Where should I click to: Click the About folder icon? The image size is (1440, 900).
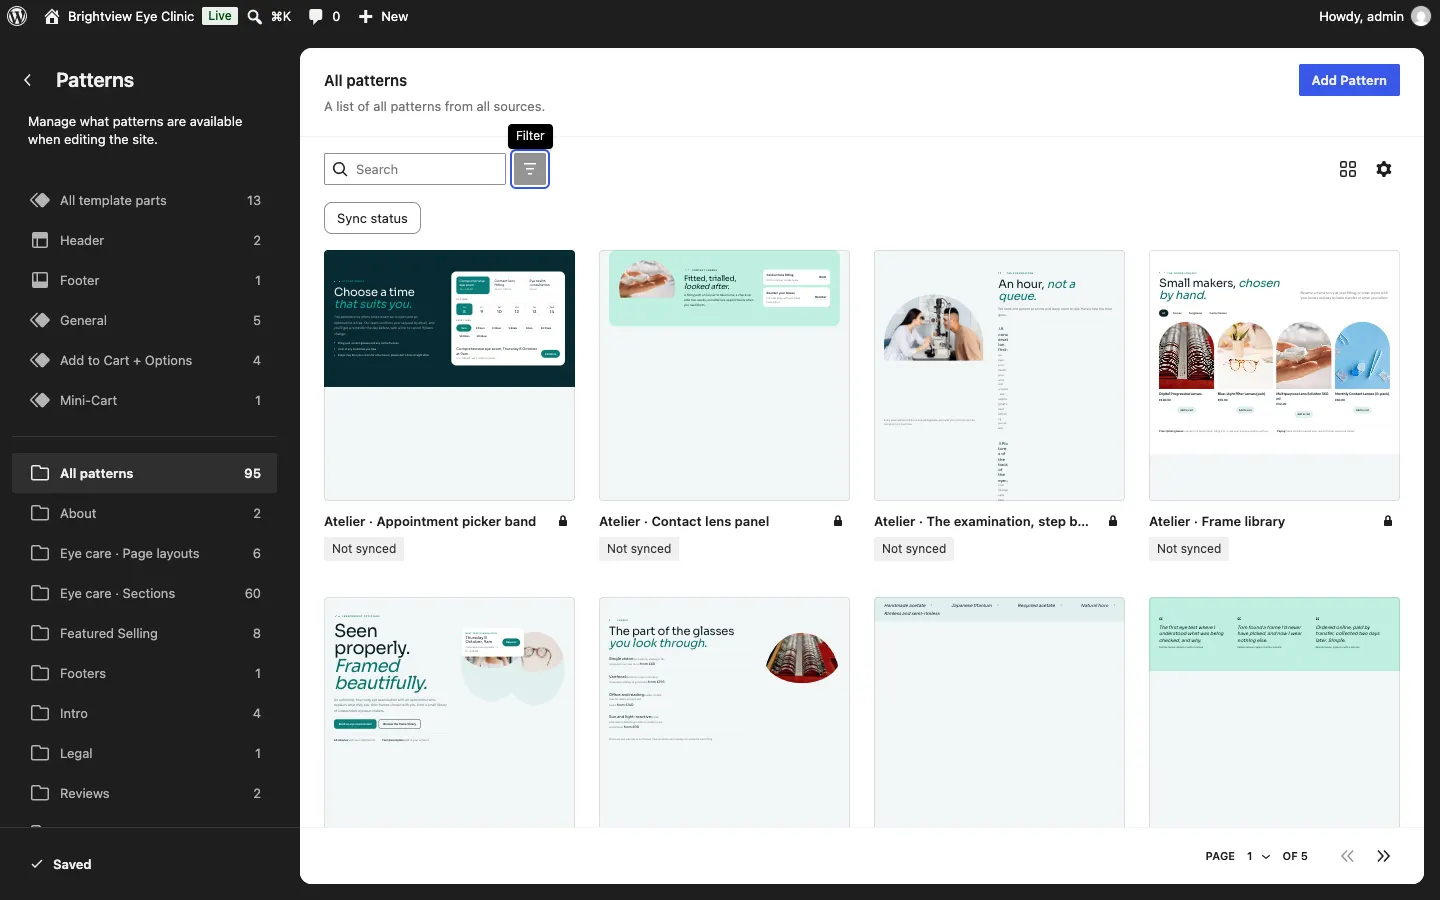tap(40, 513)
